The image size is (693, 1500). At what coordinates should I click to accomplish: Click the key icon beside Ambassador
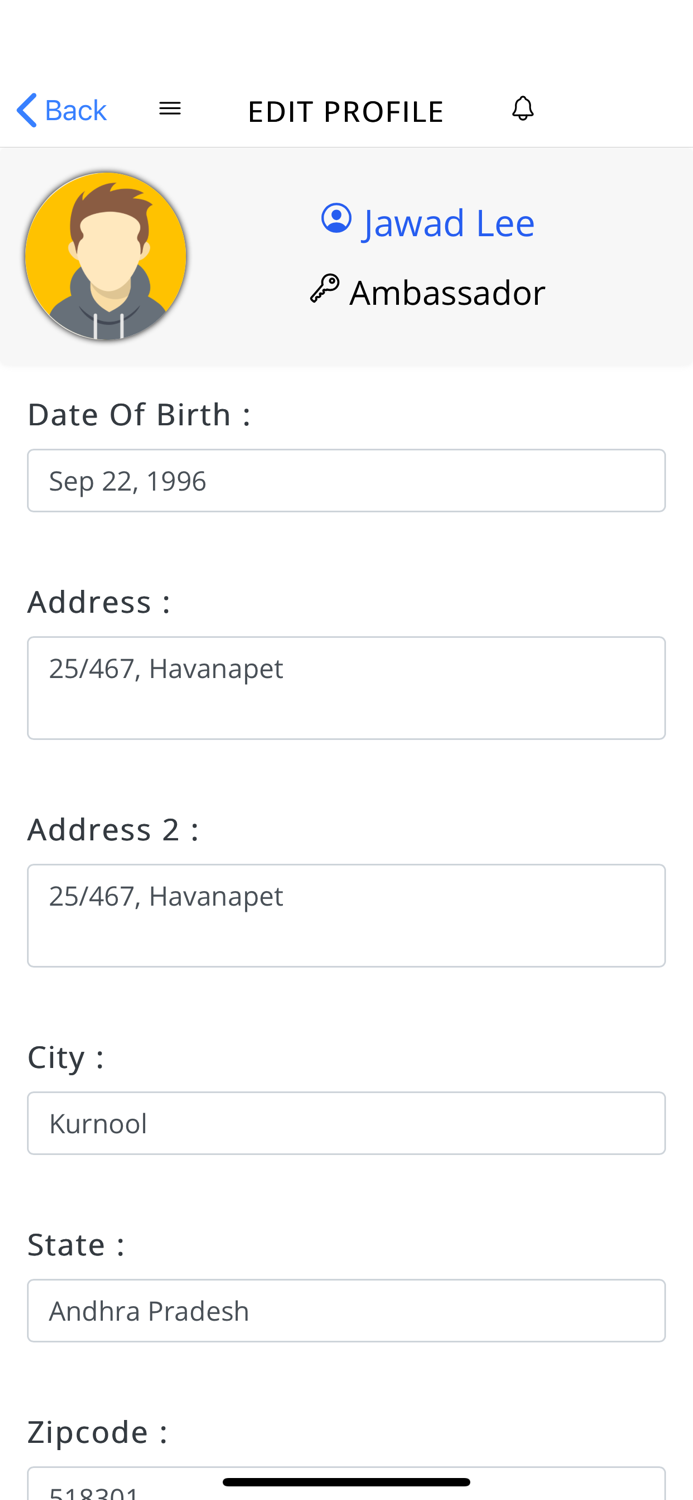324,290
